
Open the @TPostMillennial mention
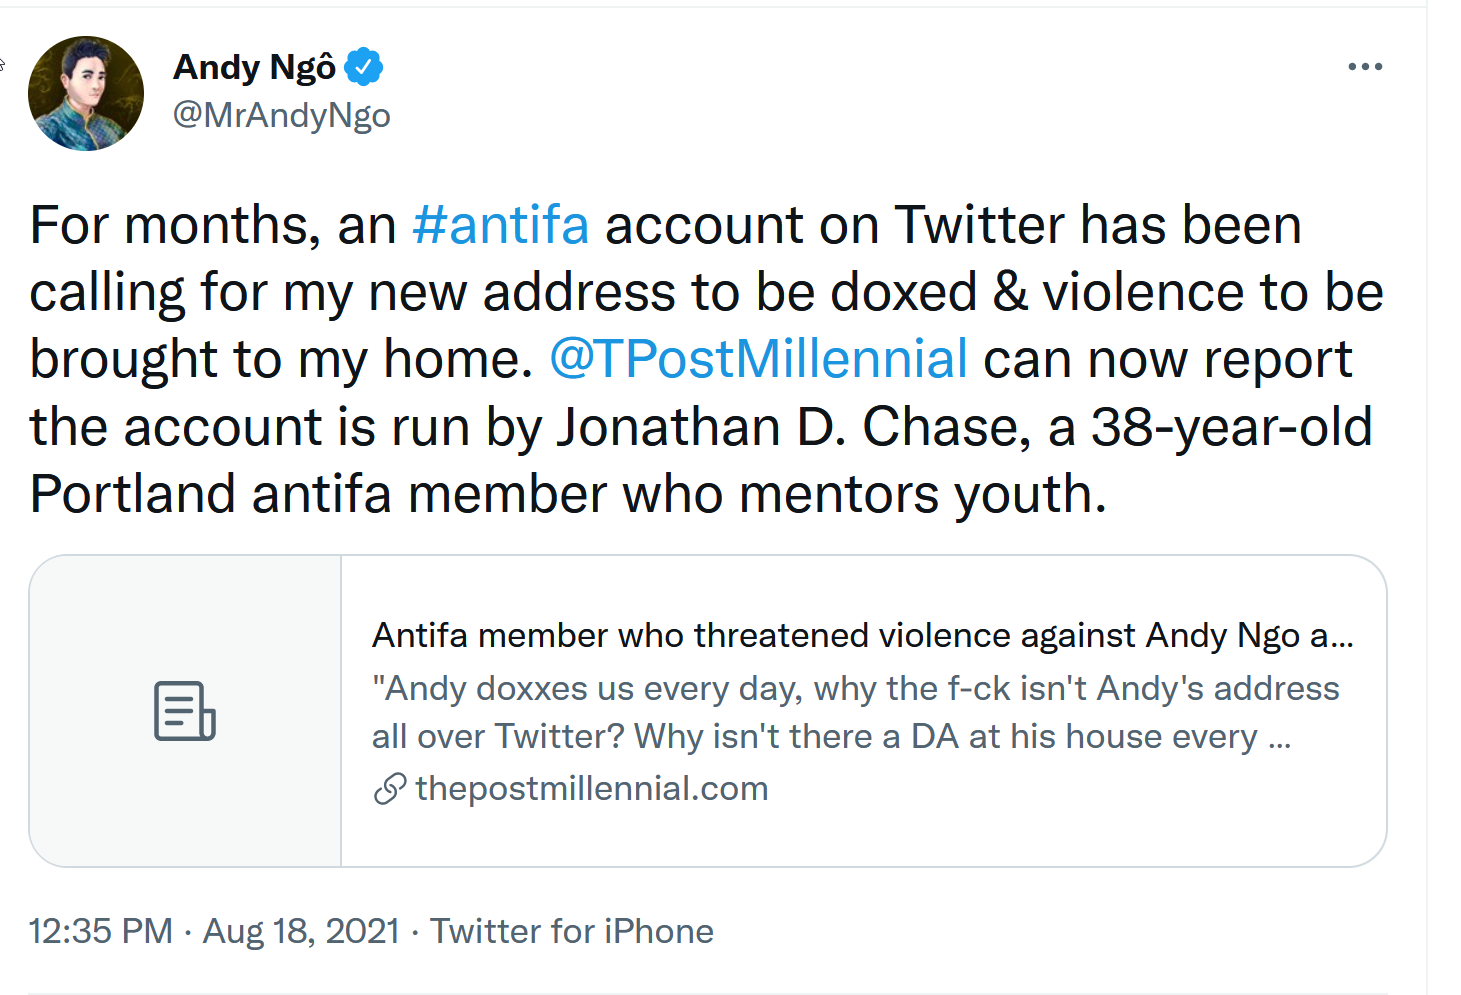coord(759,359)
